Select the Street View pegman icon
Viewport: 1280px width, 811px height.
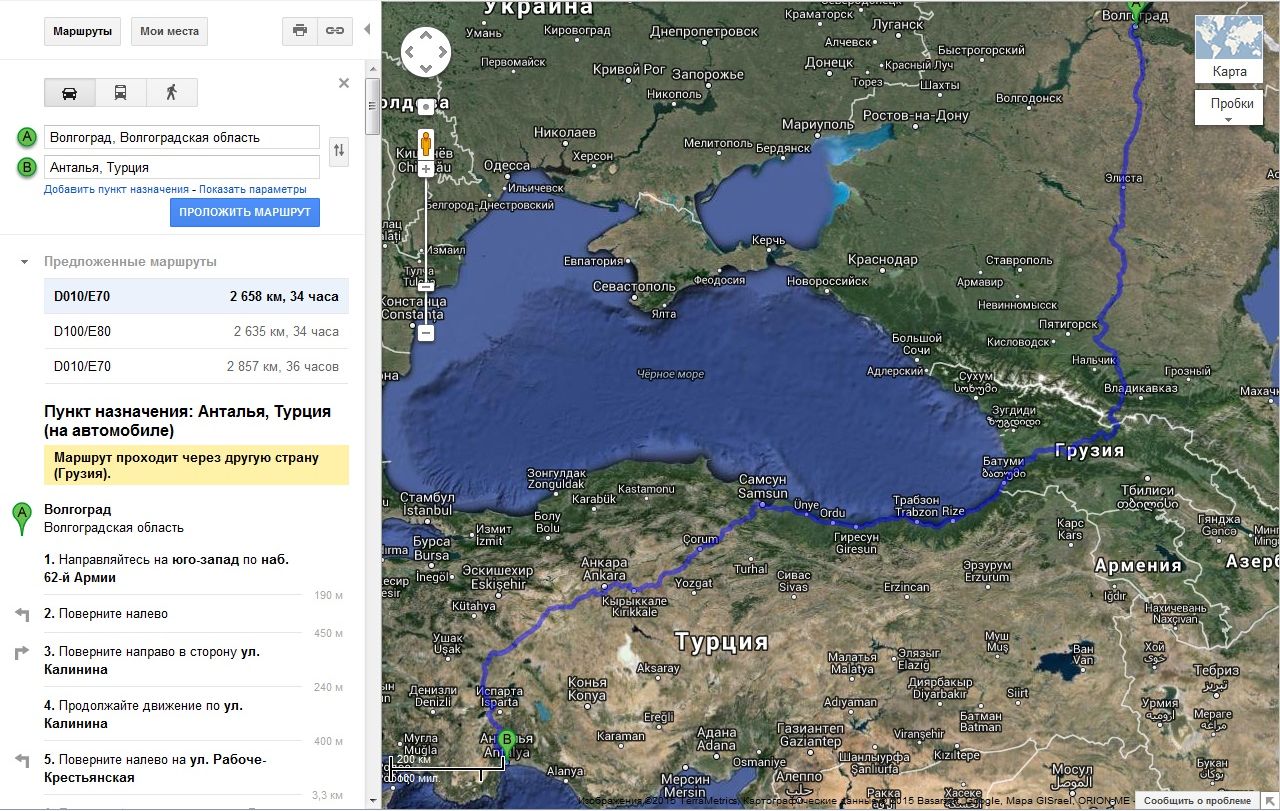coord(426,142)
